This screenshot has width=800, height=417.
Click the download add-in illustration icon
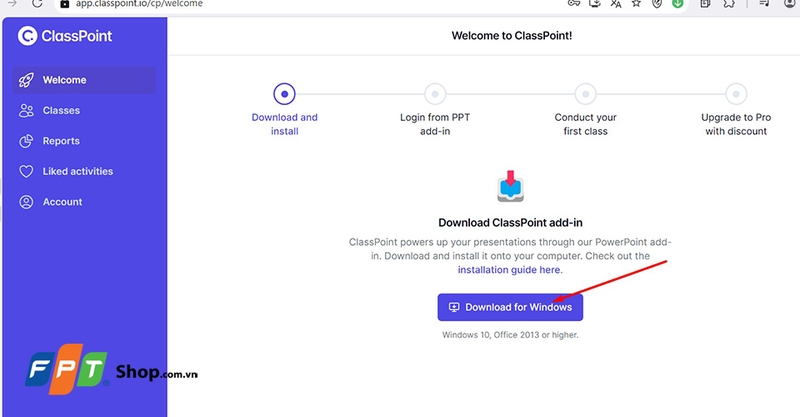point(510,187)
